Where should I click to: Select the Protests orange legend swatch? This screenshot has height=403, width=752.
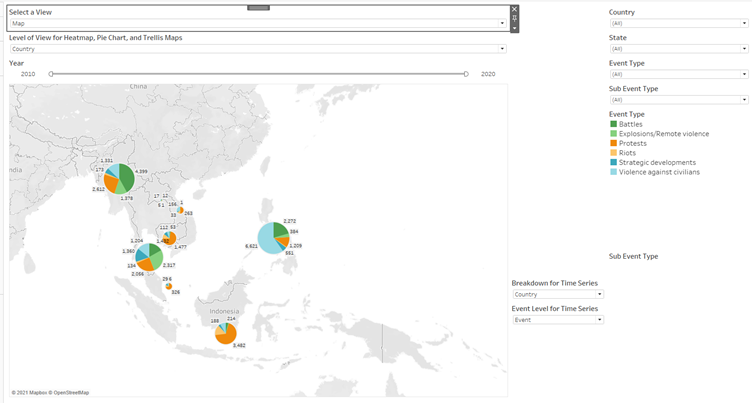click(613, 143)
